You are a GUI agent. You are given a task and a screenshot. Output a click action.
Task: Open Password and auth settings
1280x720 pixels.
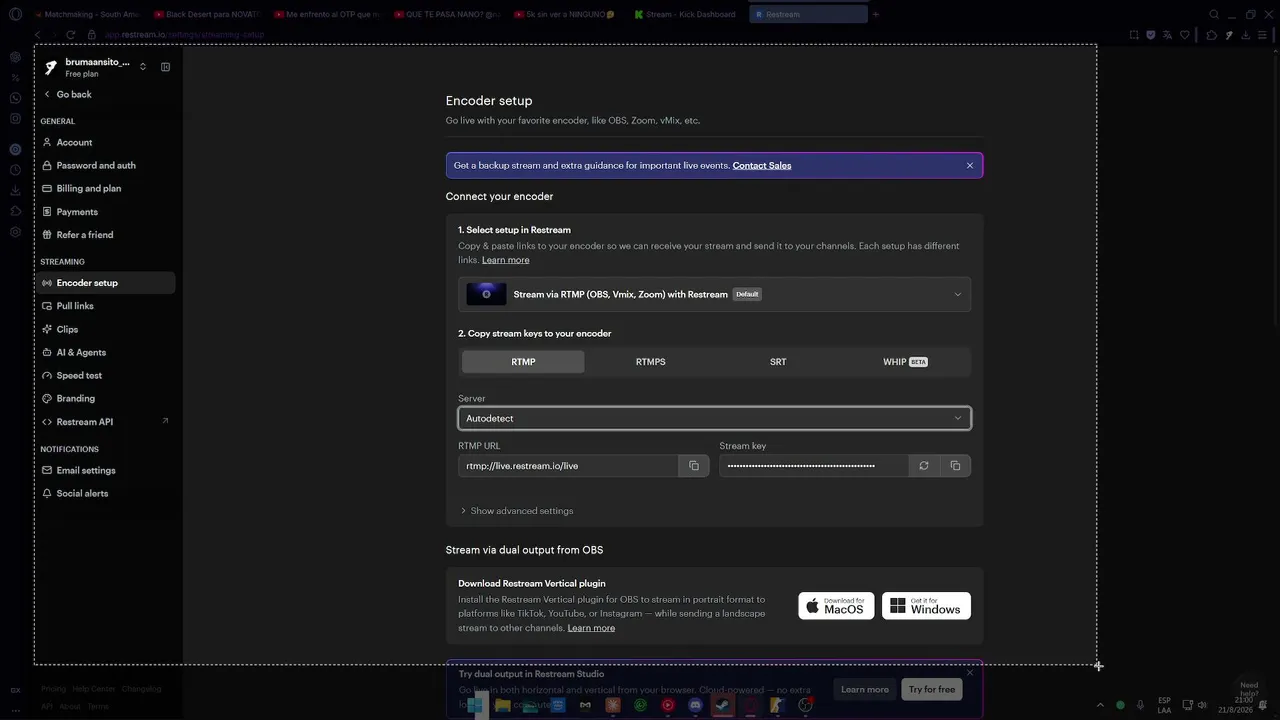(x=106, y=166)
